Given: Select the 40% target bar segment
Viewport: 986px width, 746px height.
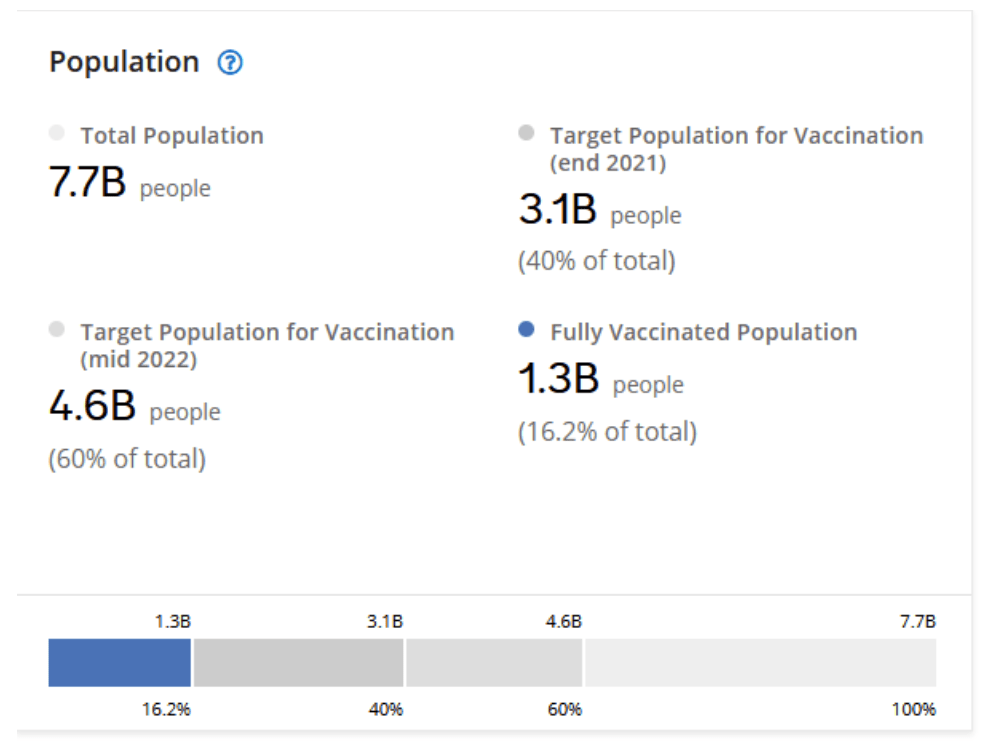Looking at the screenshot, I should pos(298,663).
